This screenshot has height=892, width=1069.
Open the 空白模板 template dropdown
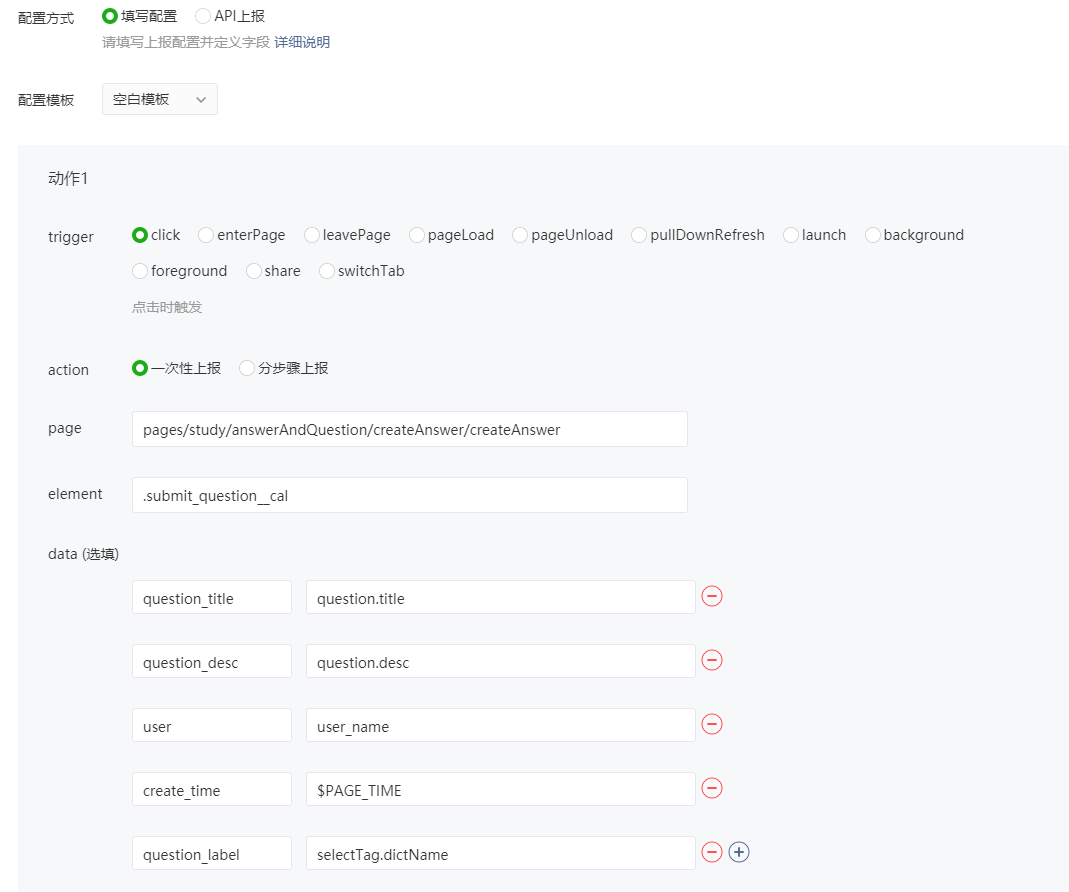(x=160, y=100)
